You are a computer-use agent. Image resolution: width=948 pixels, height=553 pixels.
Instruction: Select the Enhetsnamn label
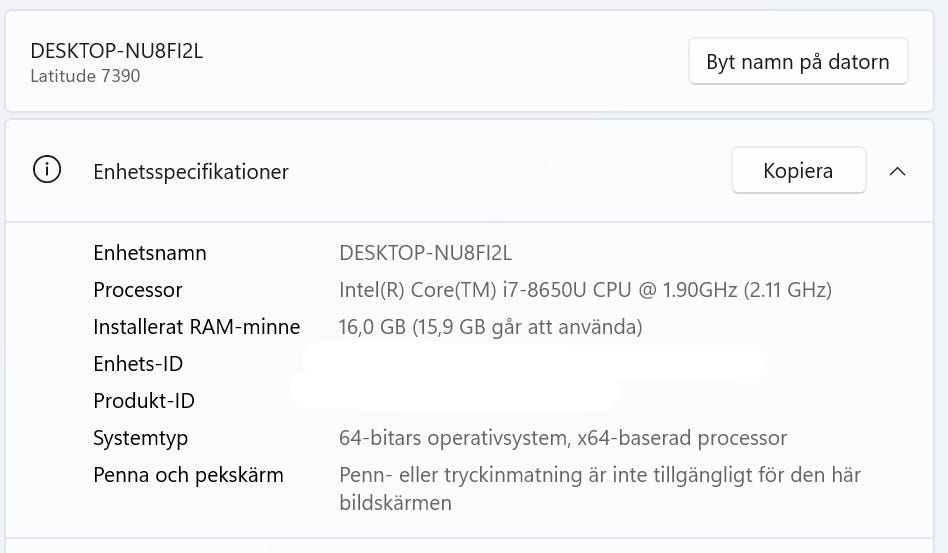[150, 253]
